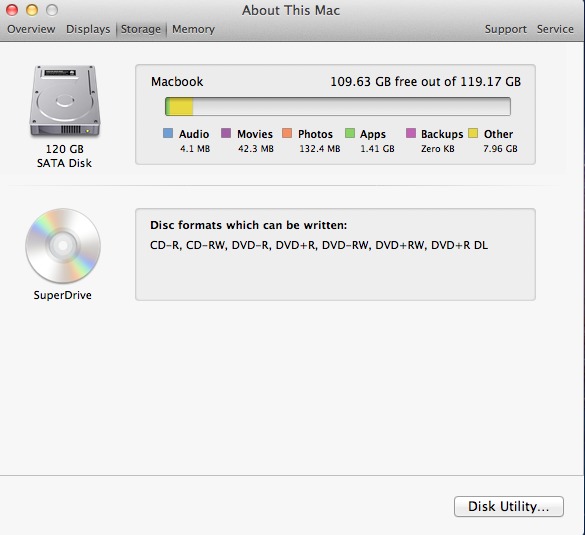Screen dimensions: 585x535
Task: Click the '1.41 GB' Apps size value
Action: (377, 149)
